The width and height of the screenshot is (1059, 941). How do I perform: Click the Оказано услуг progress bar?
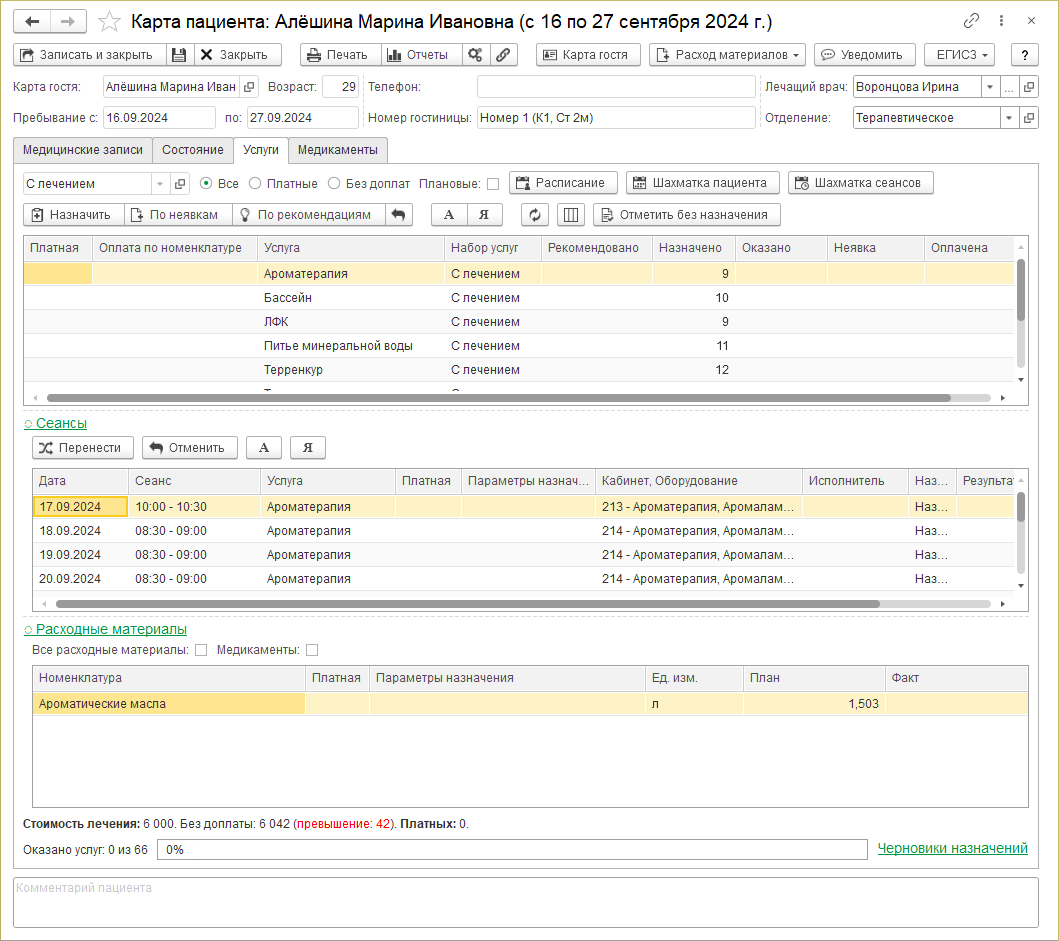click(x=511, y=849)
